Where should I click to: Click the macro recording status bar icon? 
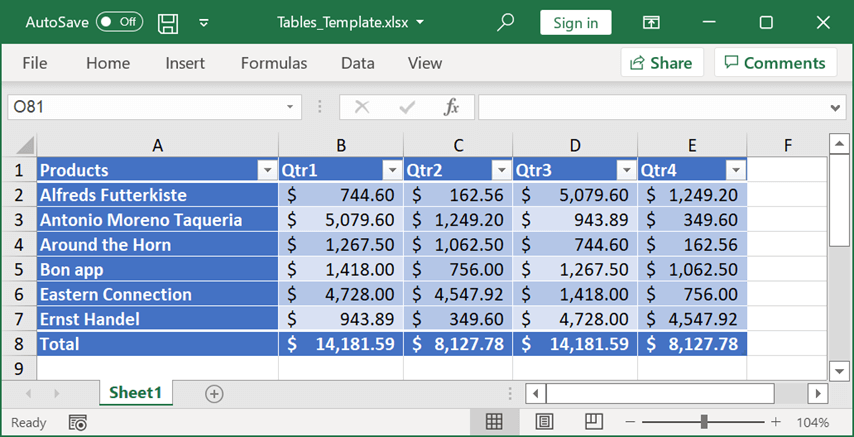[77, 422]
